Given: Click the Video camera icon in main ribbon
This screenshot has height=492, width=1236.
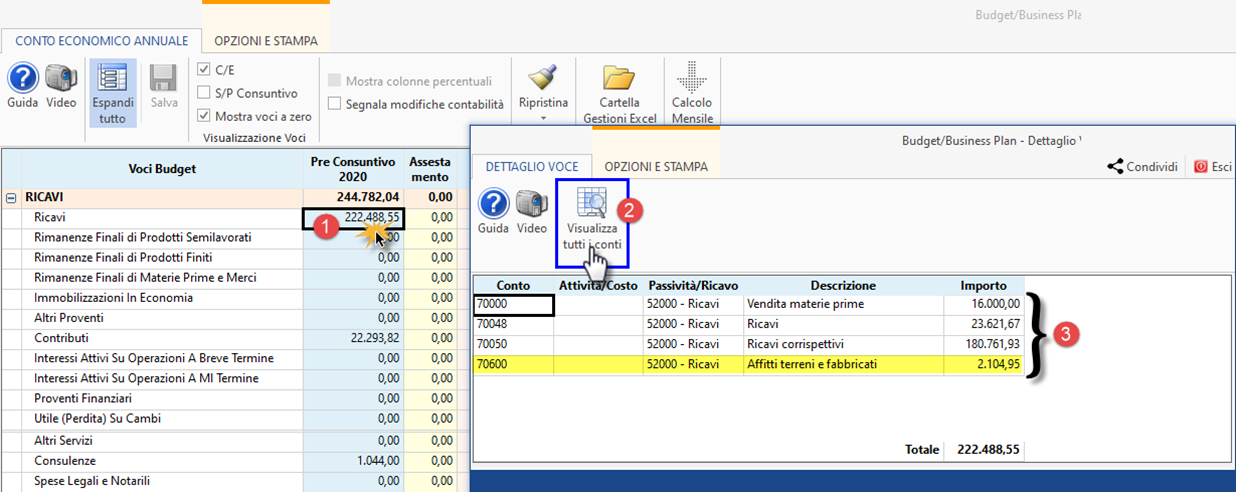Looking at the screenshot, I should 61,79.
